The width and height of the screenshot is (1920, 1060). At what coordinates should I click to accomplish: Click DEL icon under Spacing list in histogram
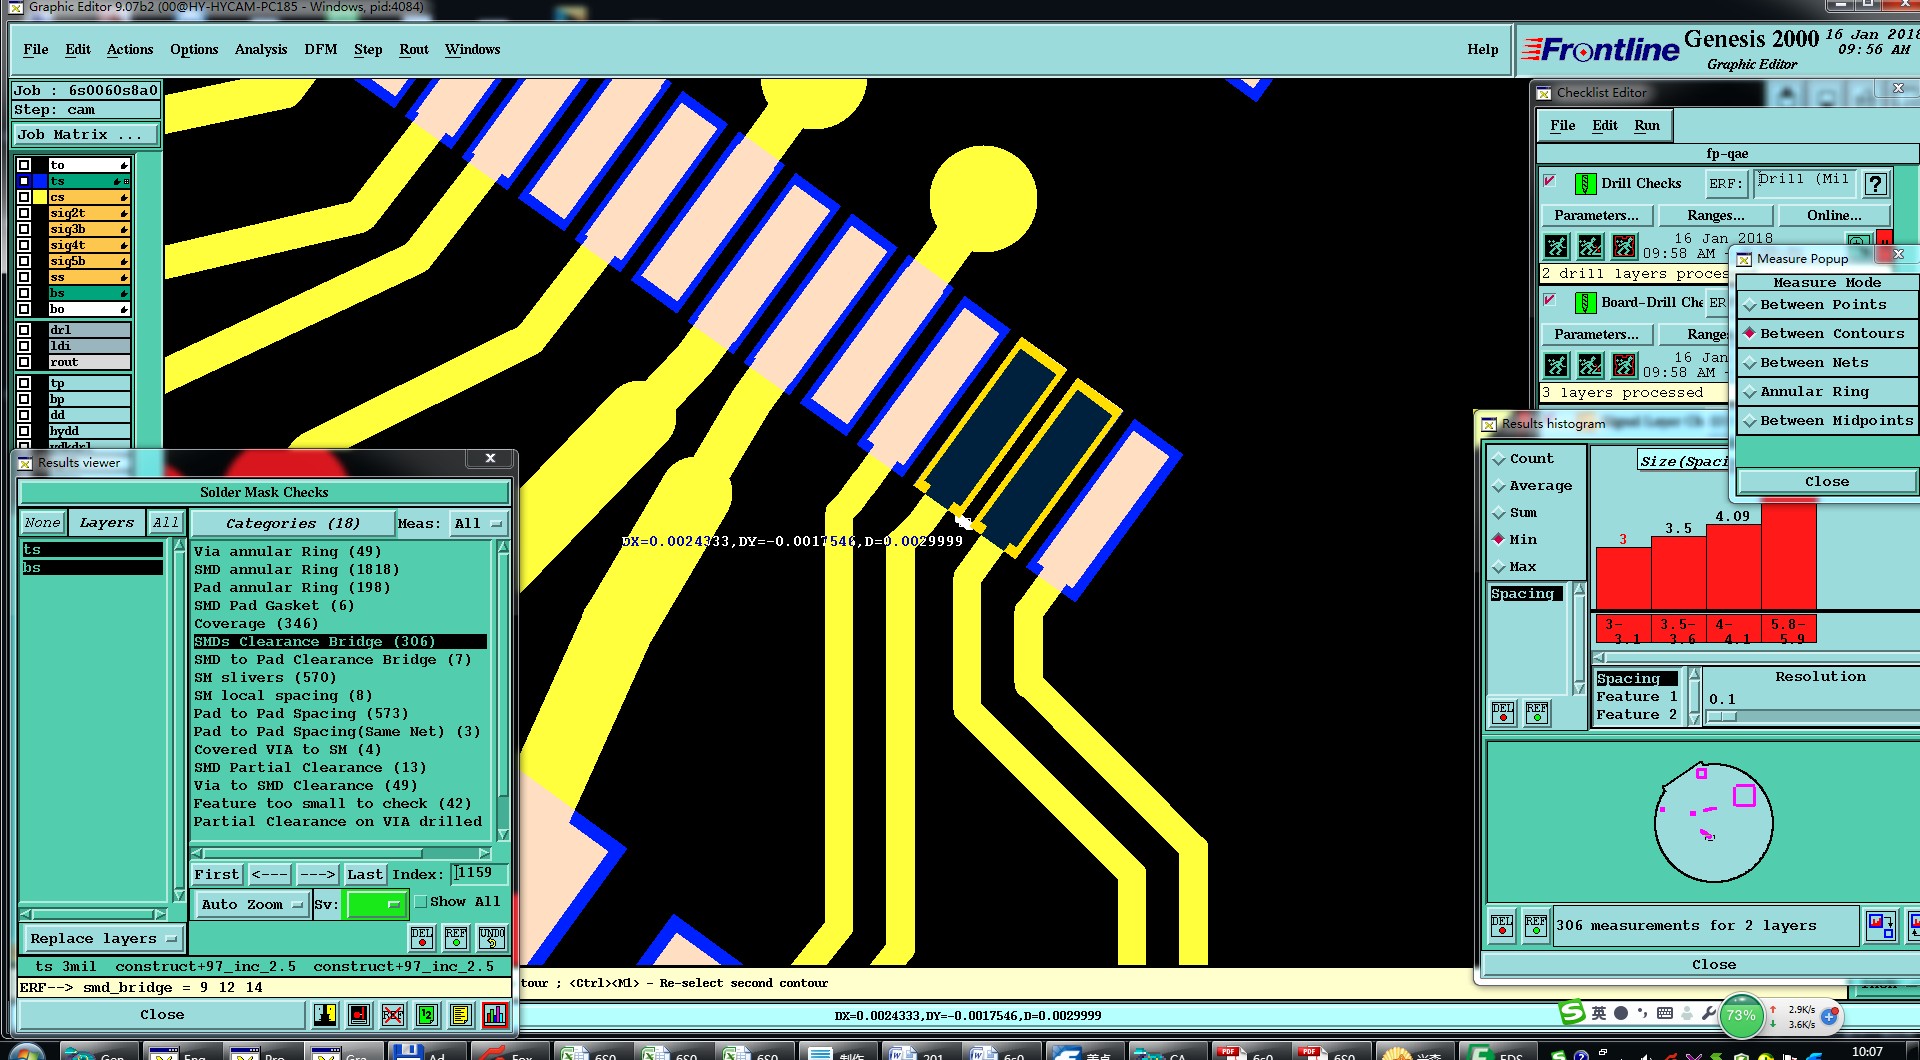(x=1503, y=712)
